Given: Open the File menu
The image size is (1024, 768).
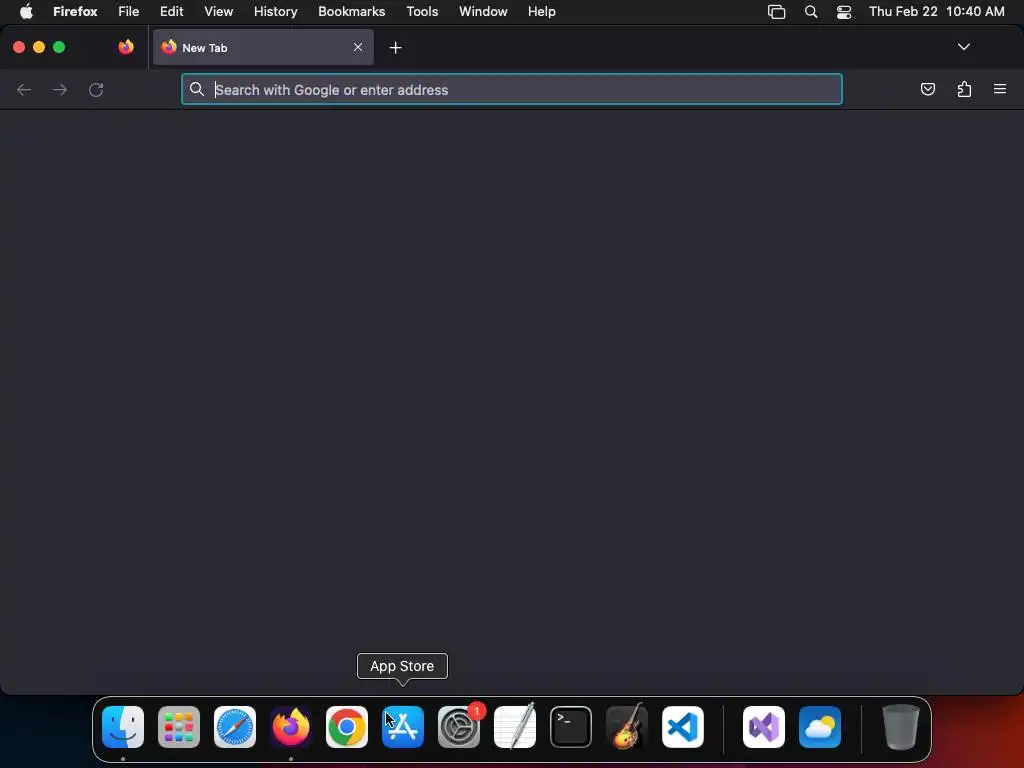Looking at the screenshot, I should pos(129,12).
